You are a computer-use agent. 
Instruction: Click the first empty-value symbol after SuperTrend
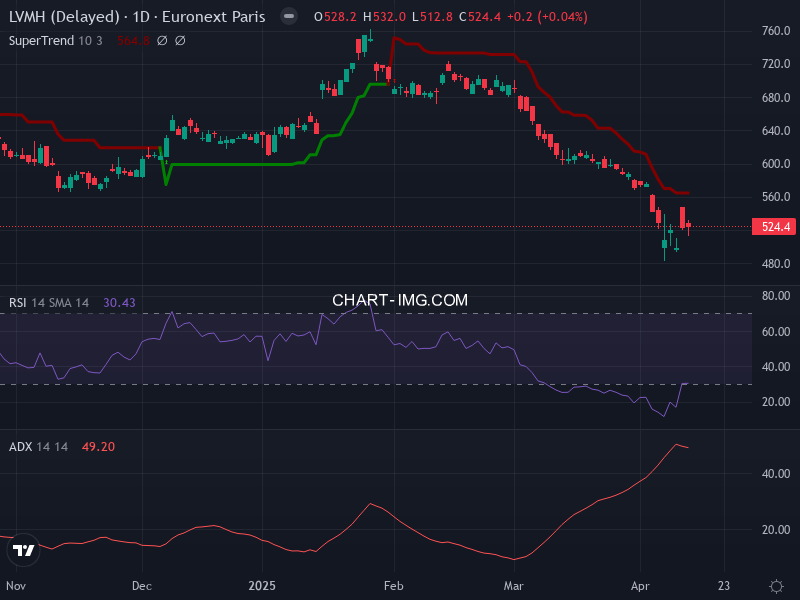pos(162,41)
